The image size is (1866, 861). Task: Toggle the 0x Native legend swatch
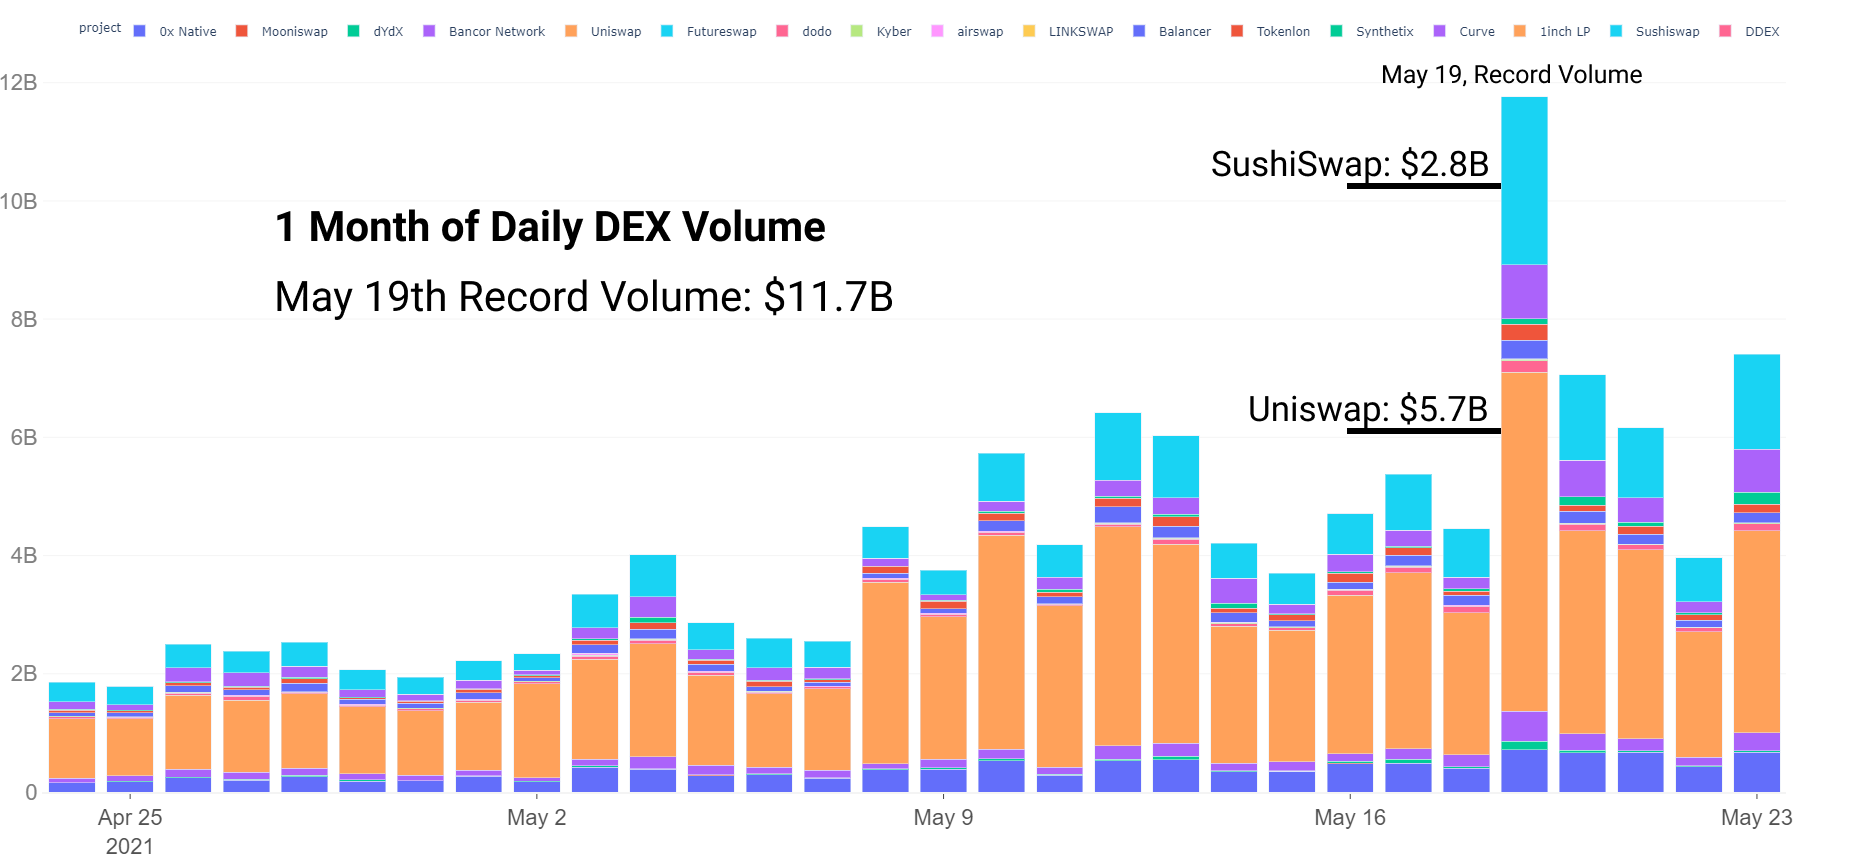(140, 31)
